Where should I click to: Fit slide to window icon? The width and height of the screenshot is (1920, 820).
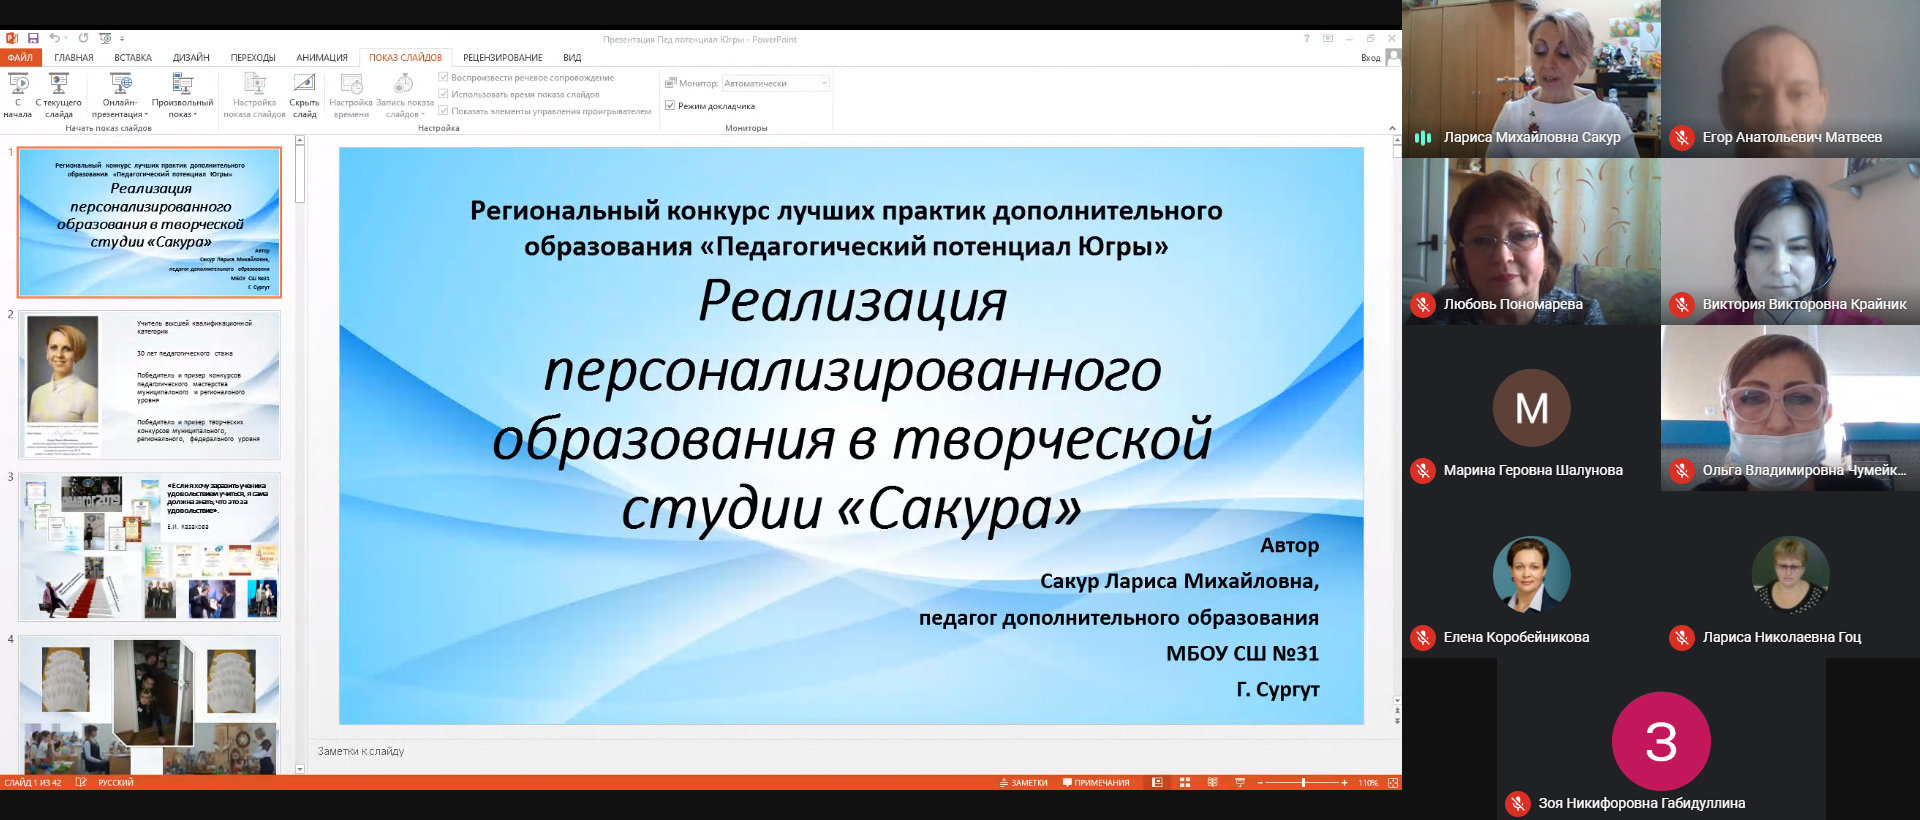pos(1392,783)
